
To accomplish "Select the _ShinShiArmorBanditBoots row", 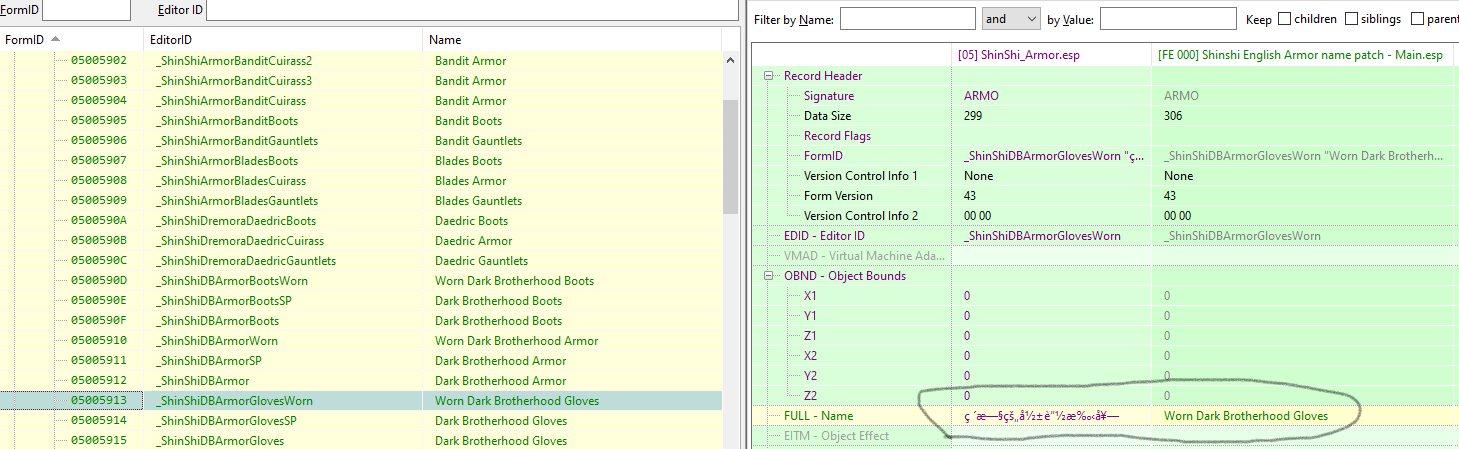I will point(360,121).
